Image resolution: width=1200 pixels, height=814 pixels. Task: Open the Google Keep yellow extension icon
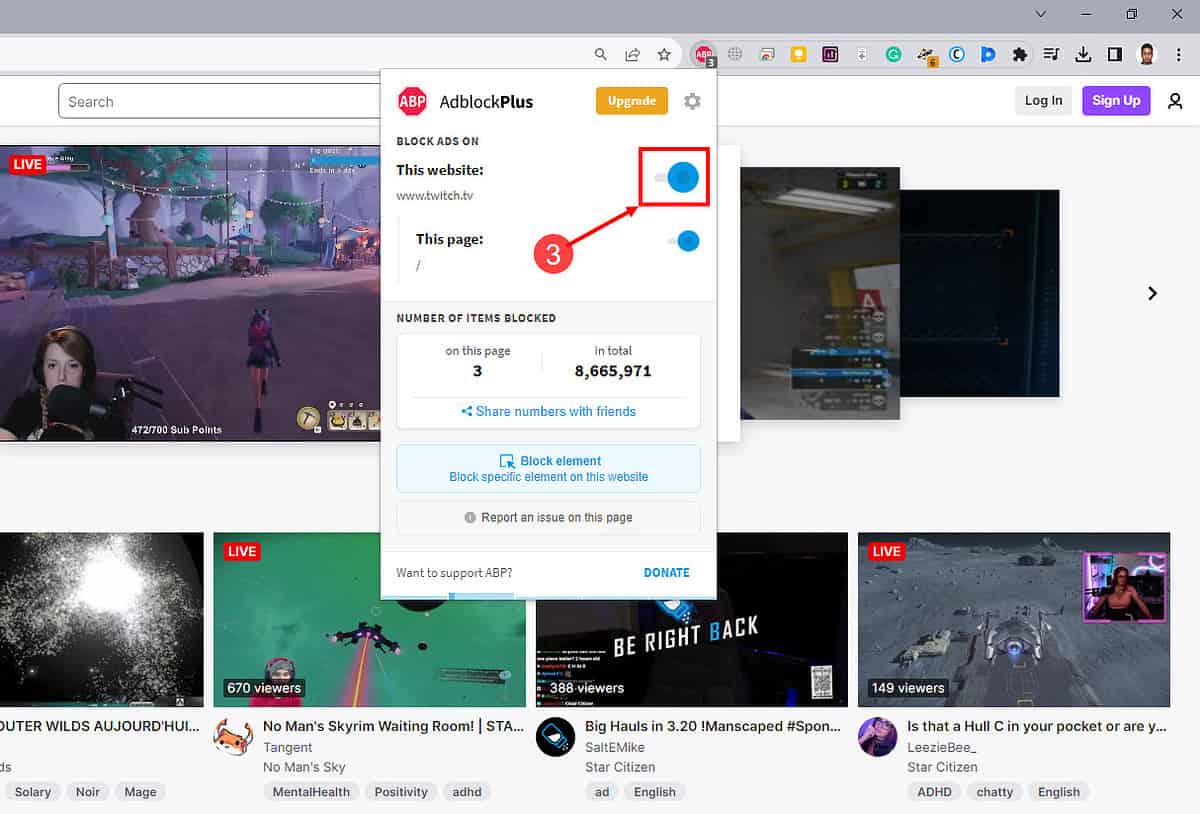[x=798, y=55]
